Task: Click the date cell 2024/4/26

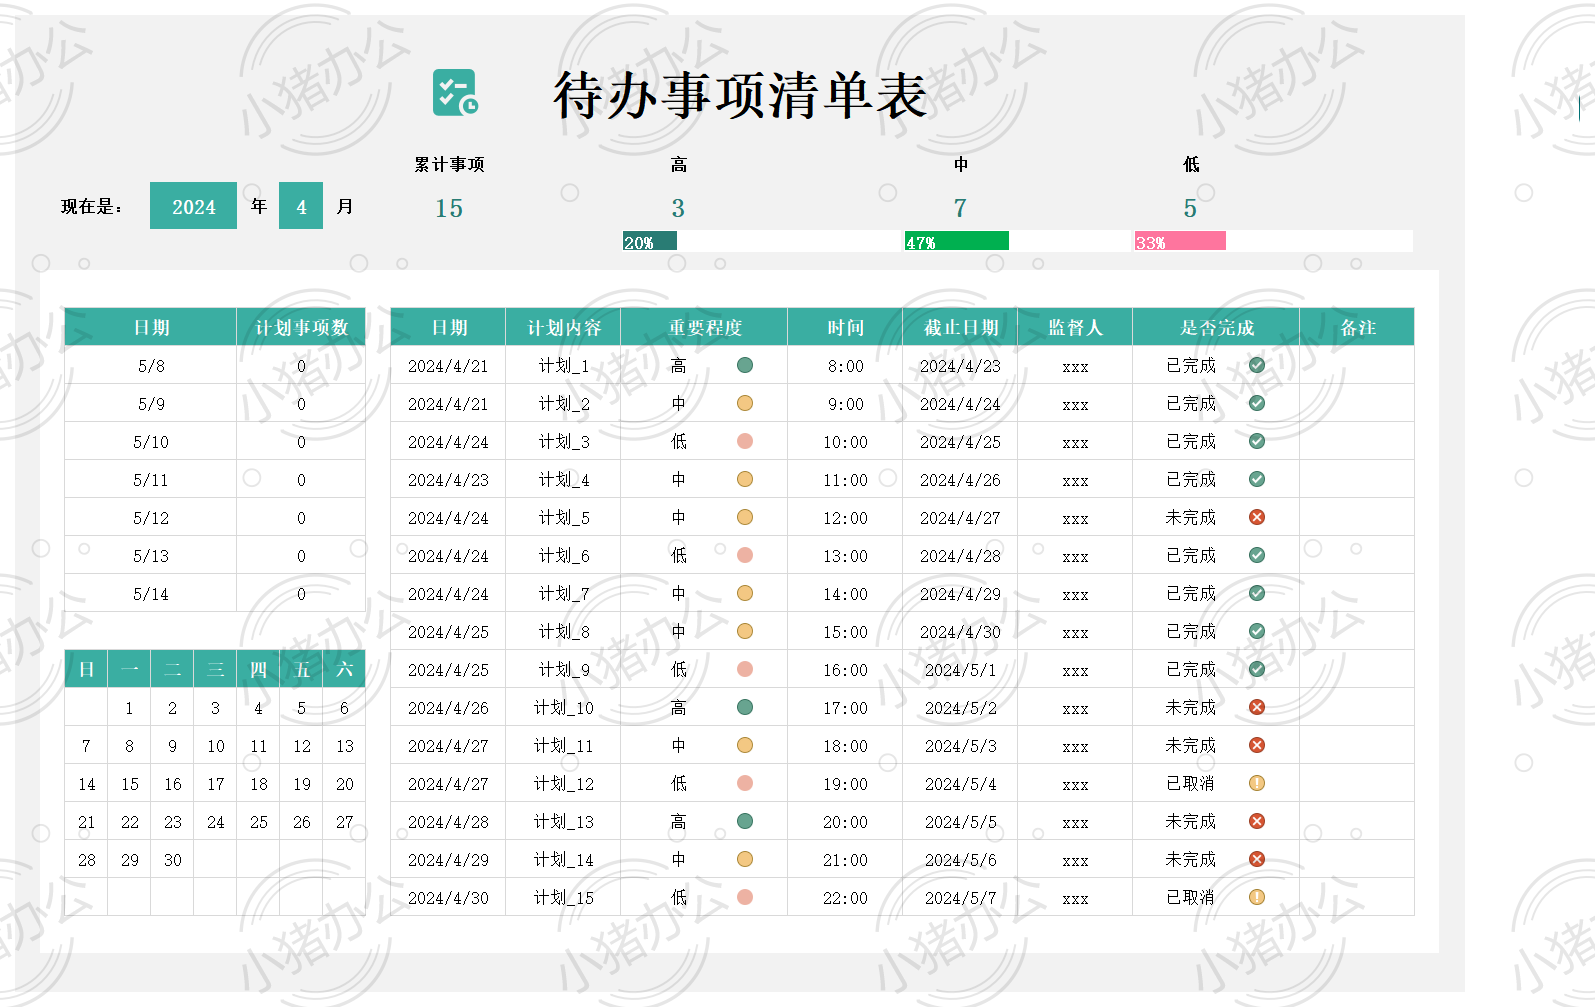Action: (x=449, y=708)
